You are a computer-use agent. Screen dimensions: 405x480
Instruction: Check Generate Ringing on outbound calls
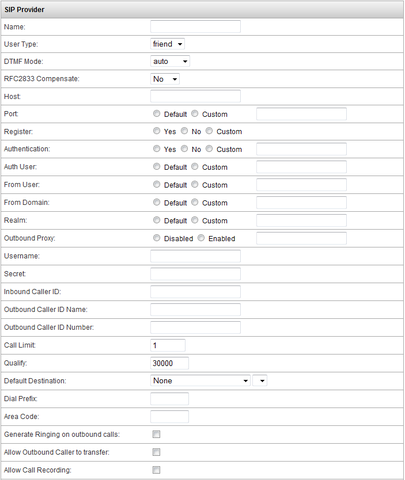pos(156,434)
